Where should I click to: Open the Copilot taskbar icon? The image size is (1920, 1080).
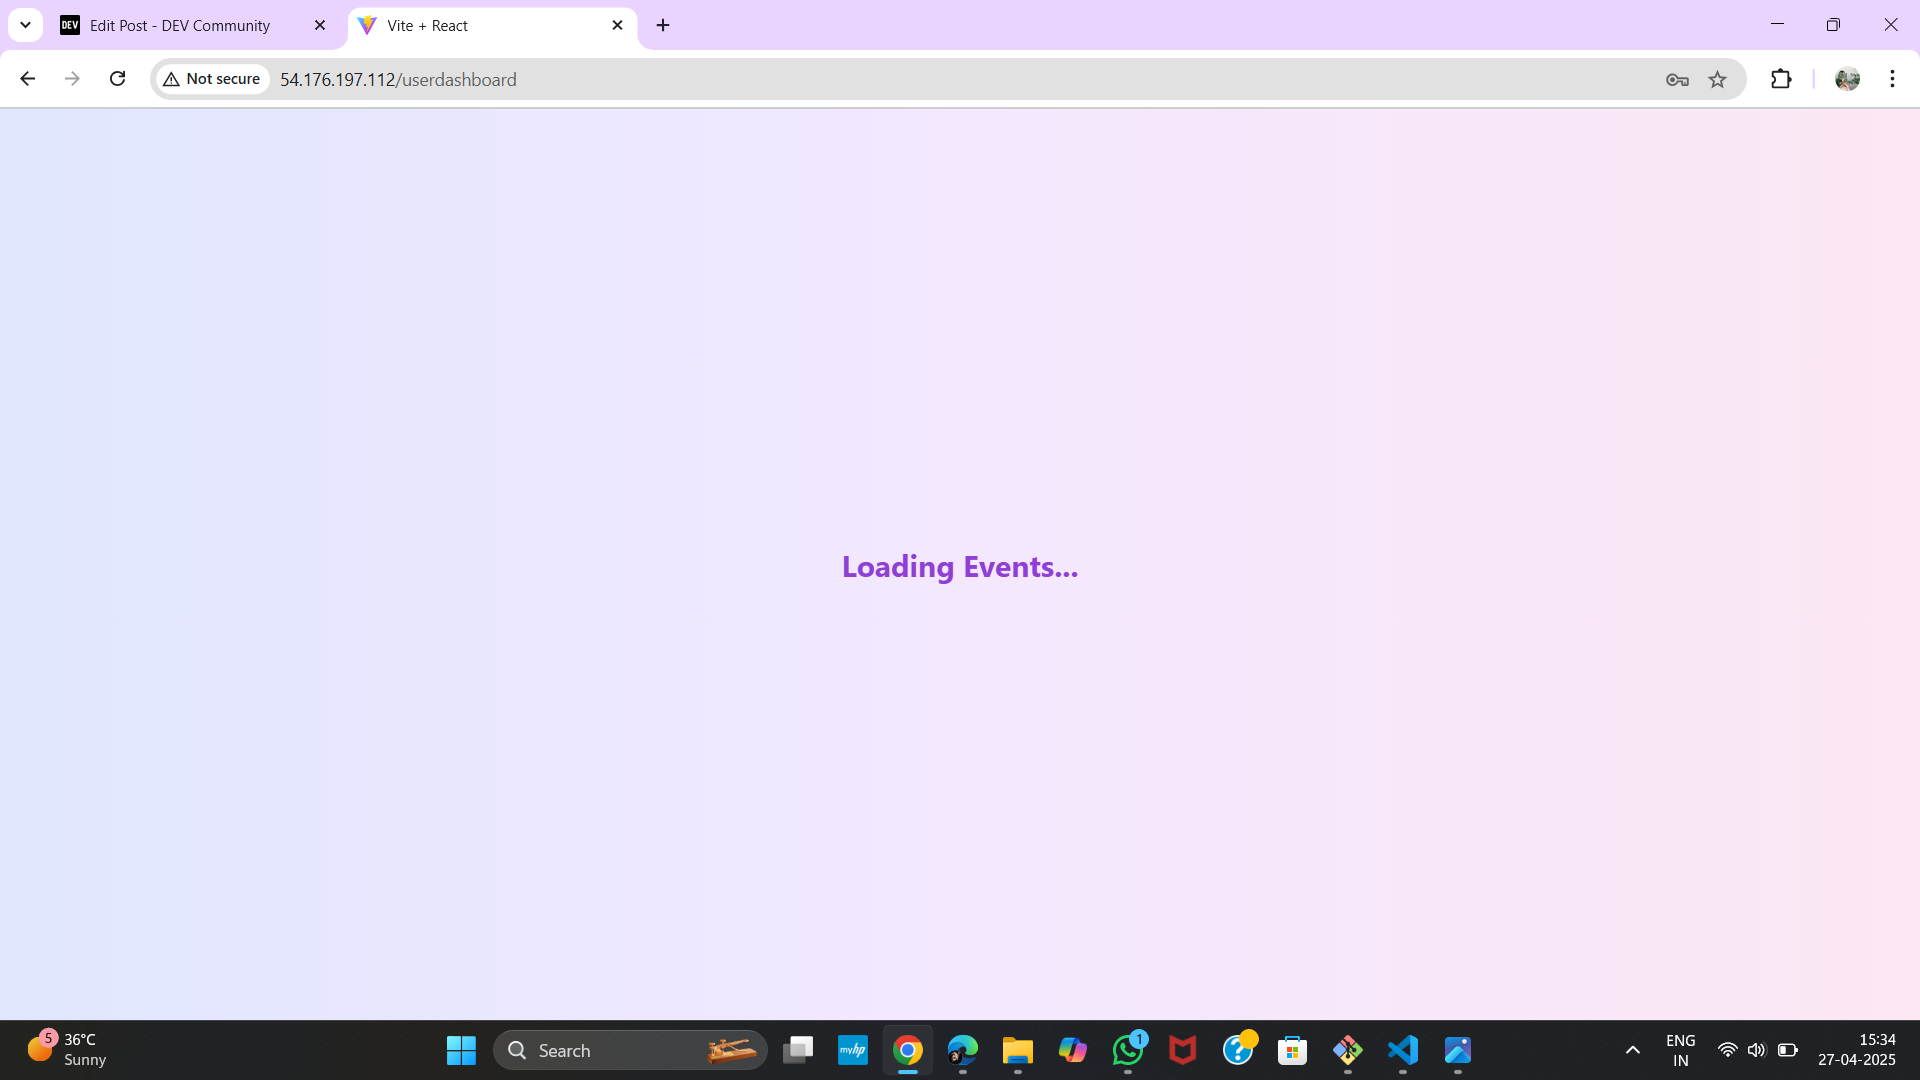tap(1073, 1050)
